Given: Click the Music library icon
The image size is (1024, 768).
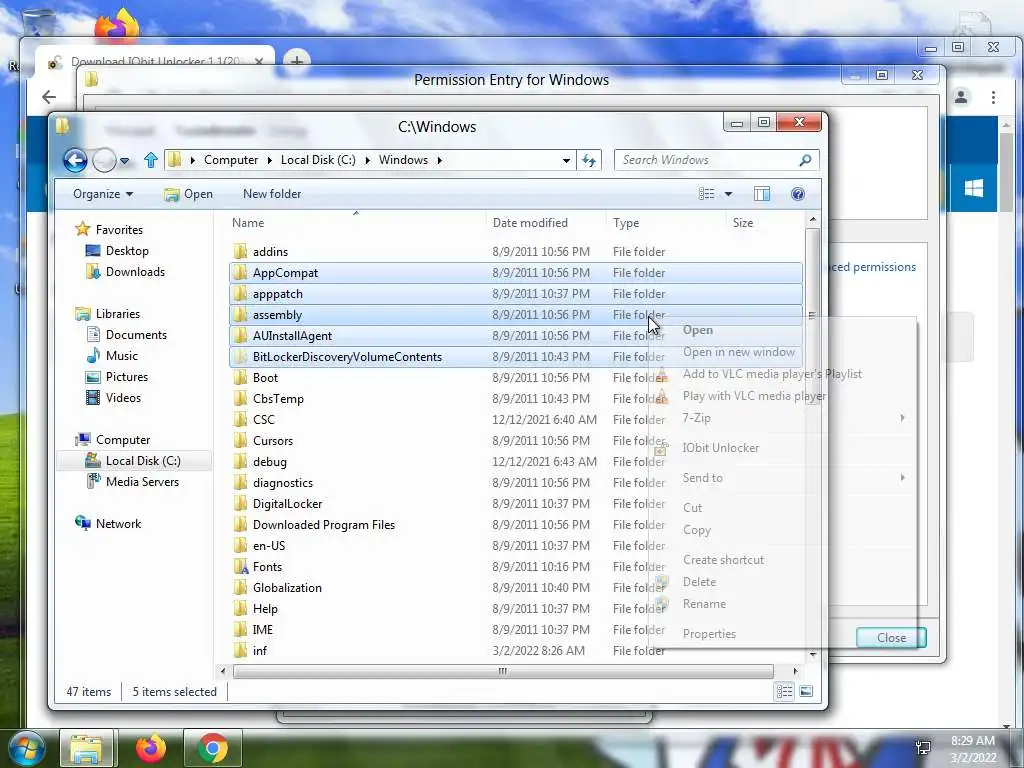Looking at the screenshot, I should 93,355.
